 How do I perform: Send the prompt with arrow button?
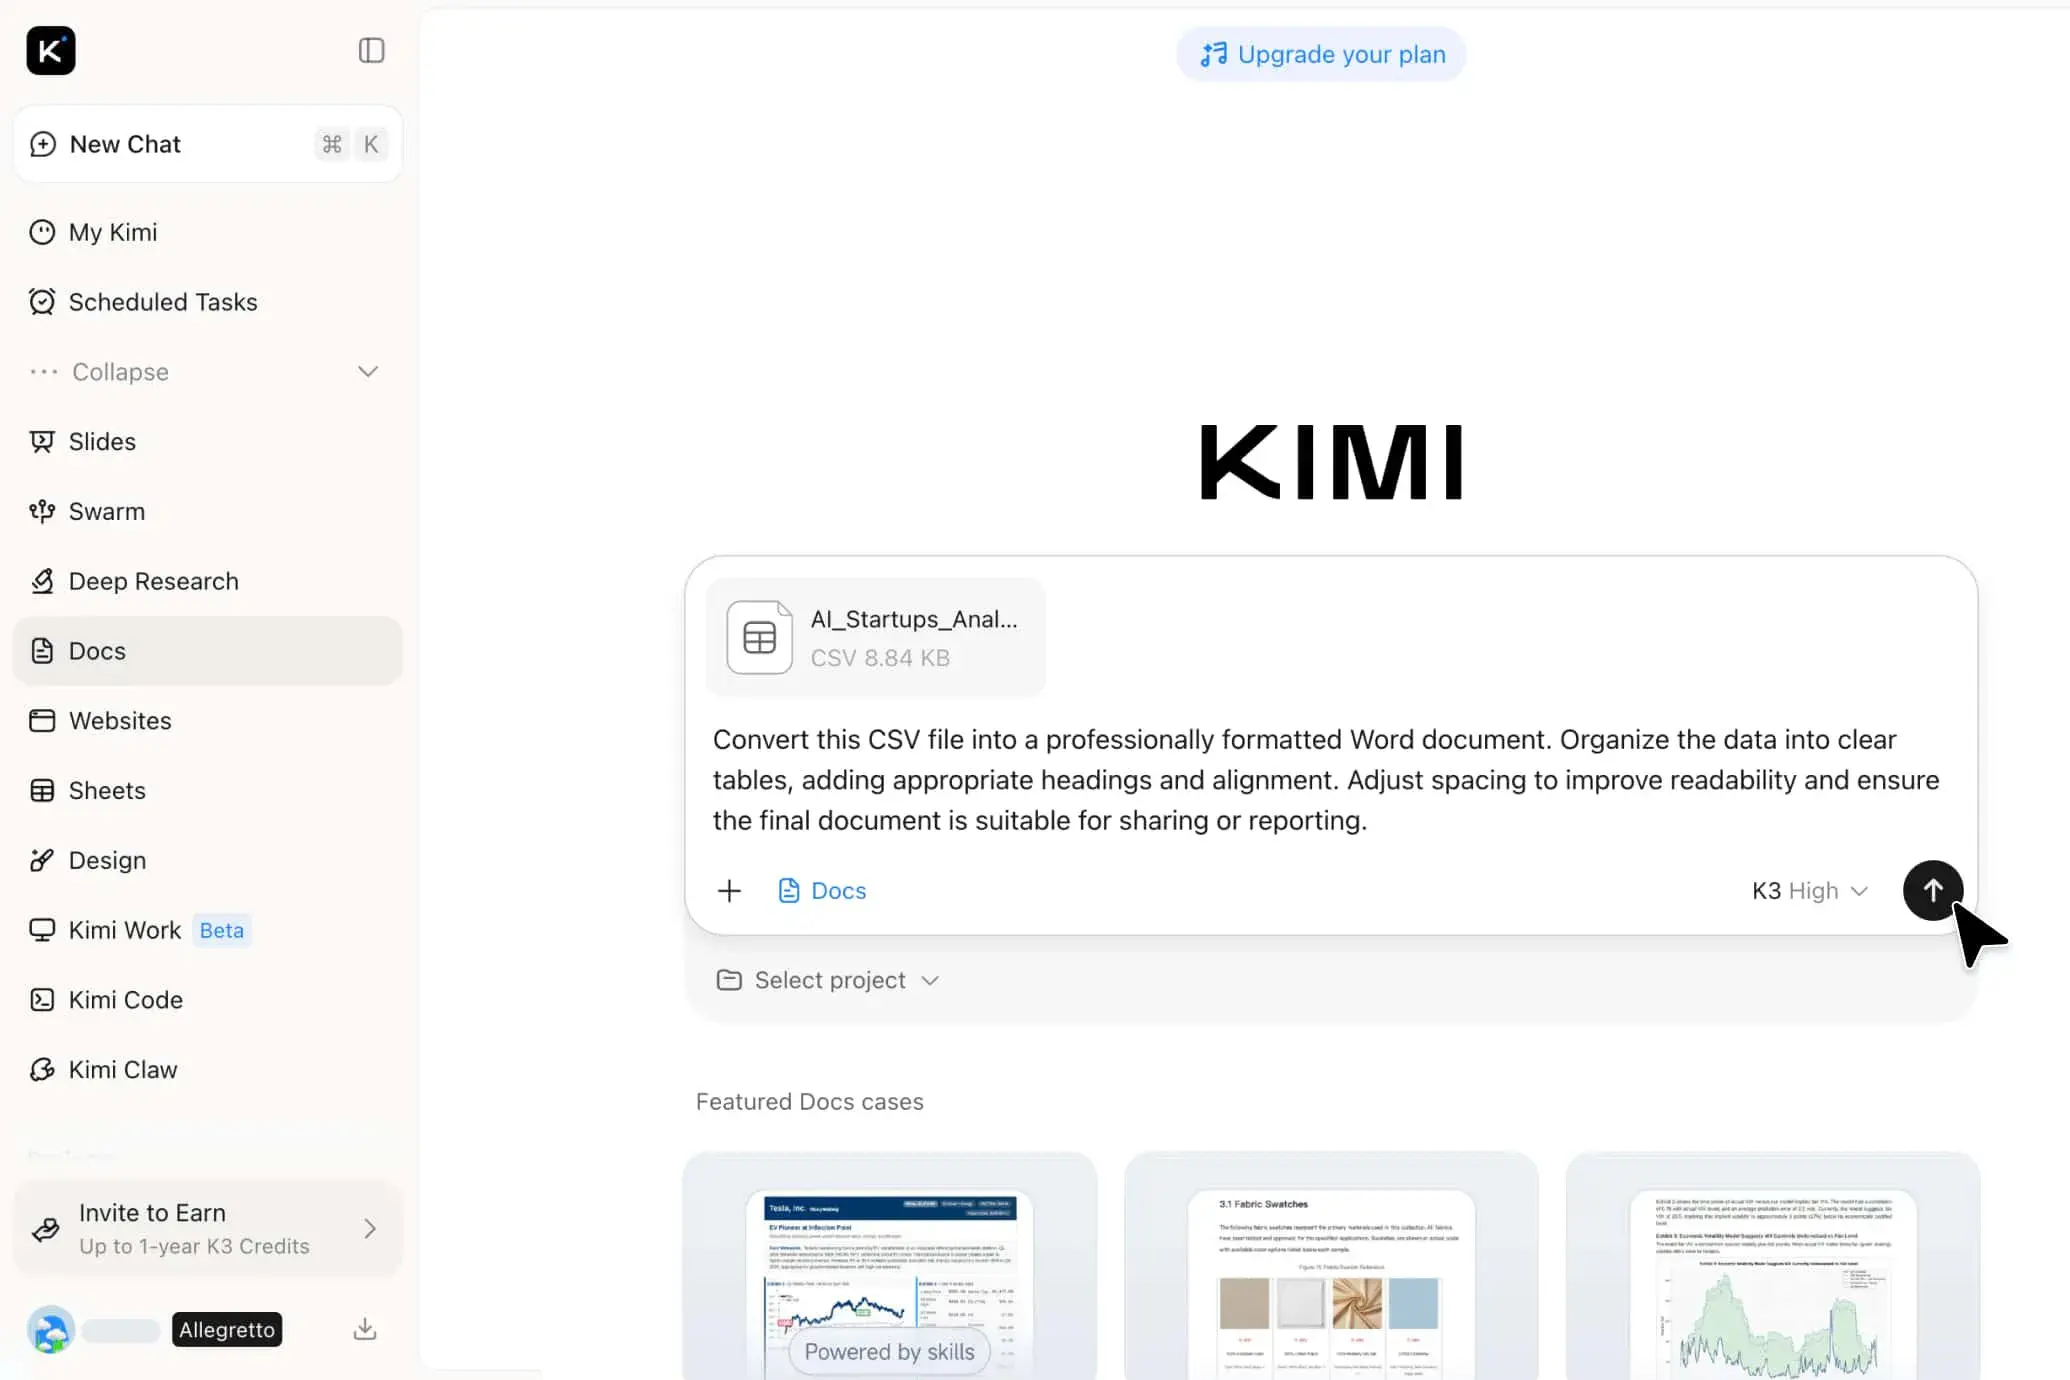tap(1932, 890)
